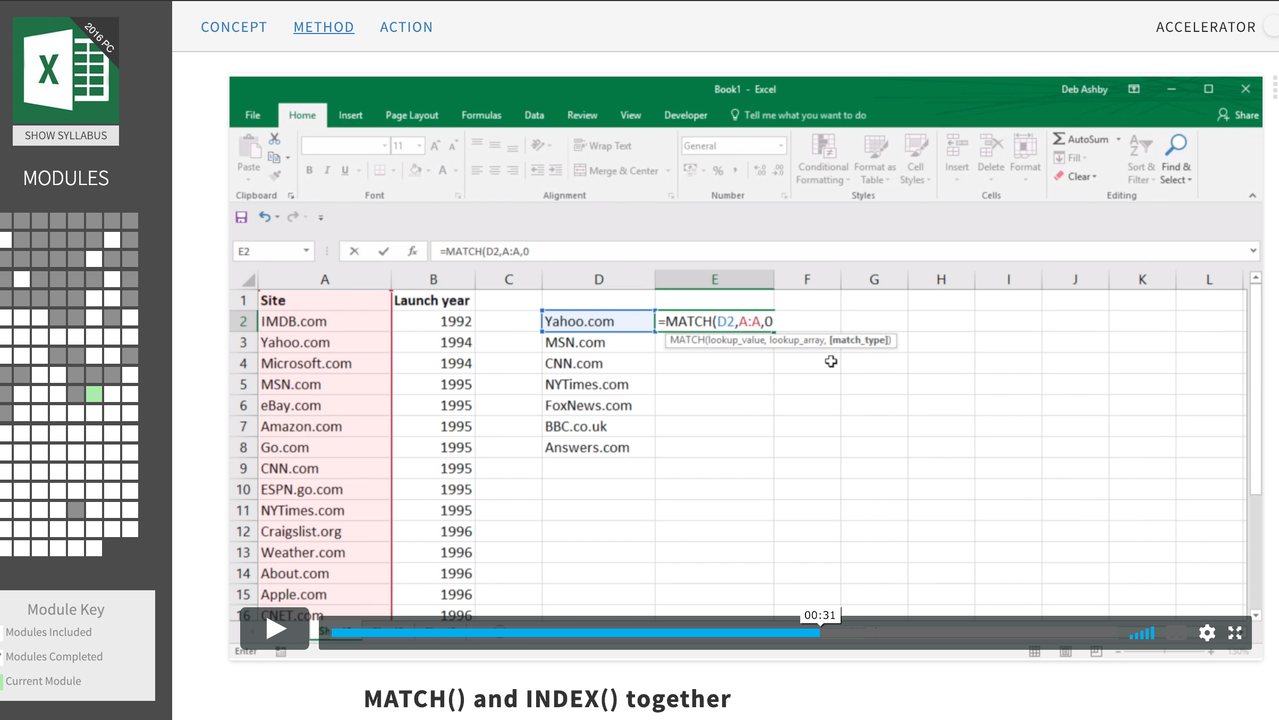
Task: Toggle Wrap Text in Alignment group
Action: (602, 146)
